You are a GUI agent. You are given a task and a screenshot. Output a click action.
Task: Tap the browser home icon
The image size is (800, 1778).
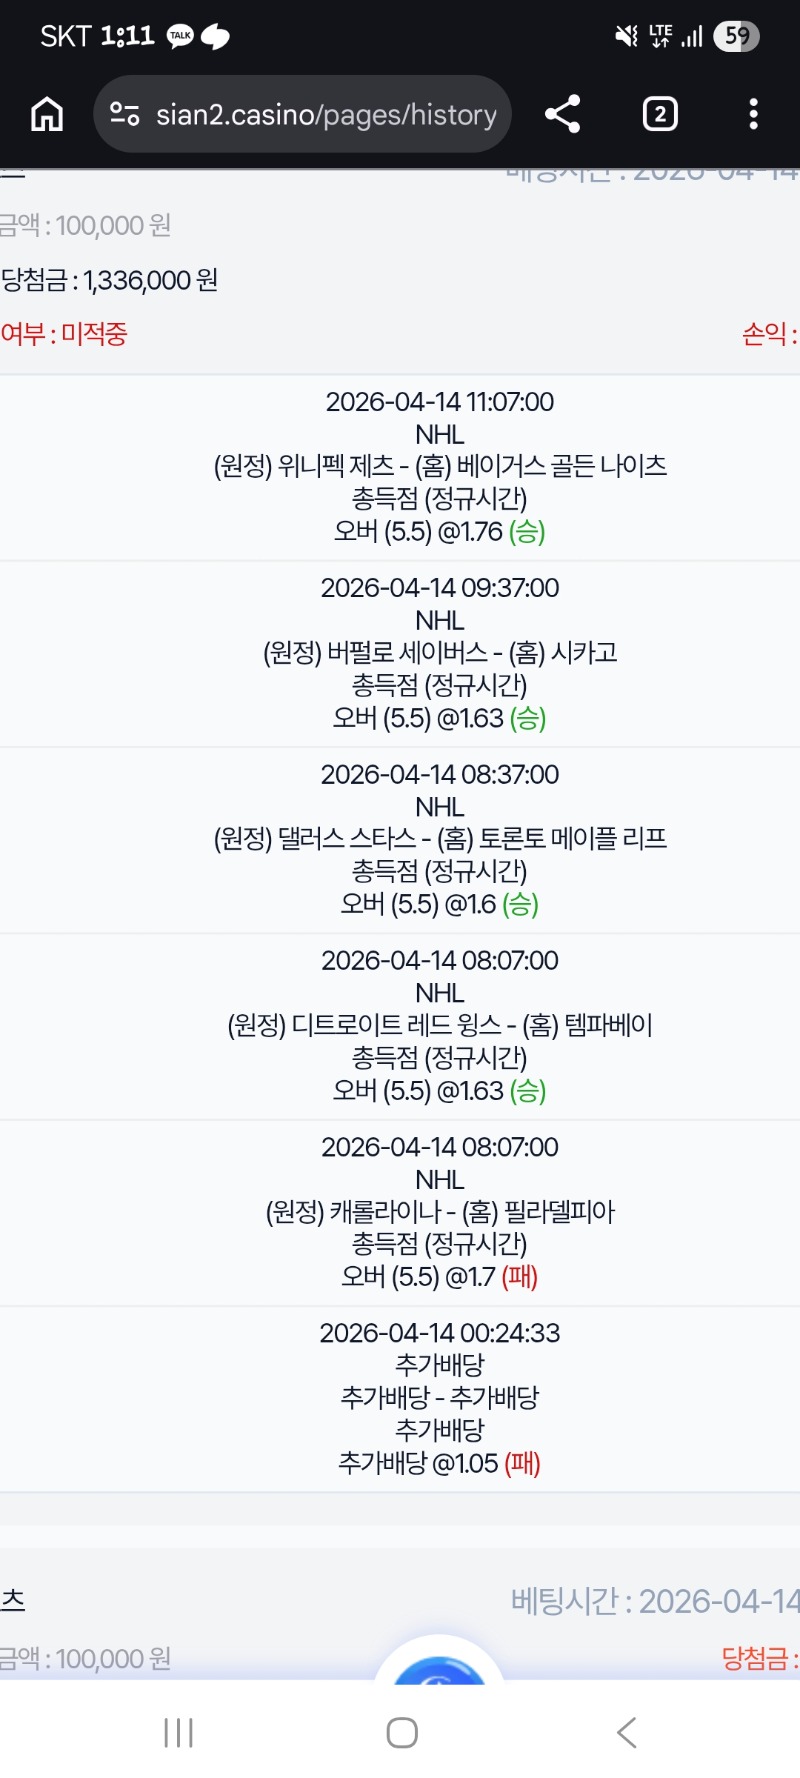pos(47,114)
